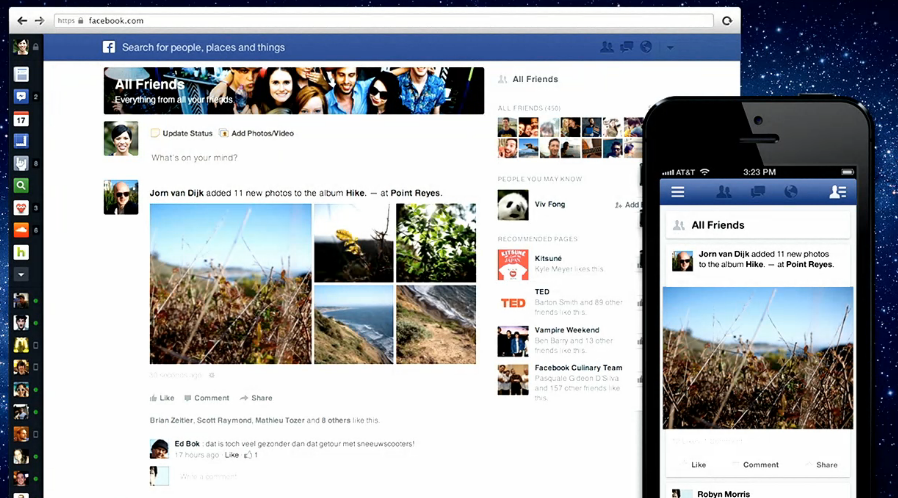Click the browser reload button
This screenshot has height=498, width=898.
(x=727, y=20)
